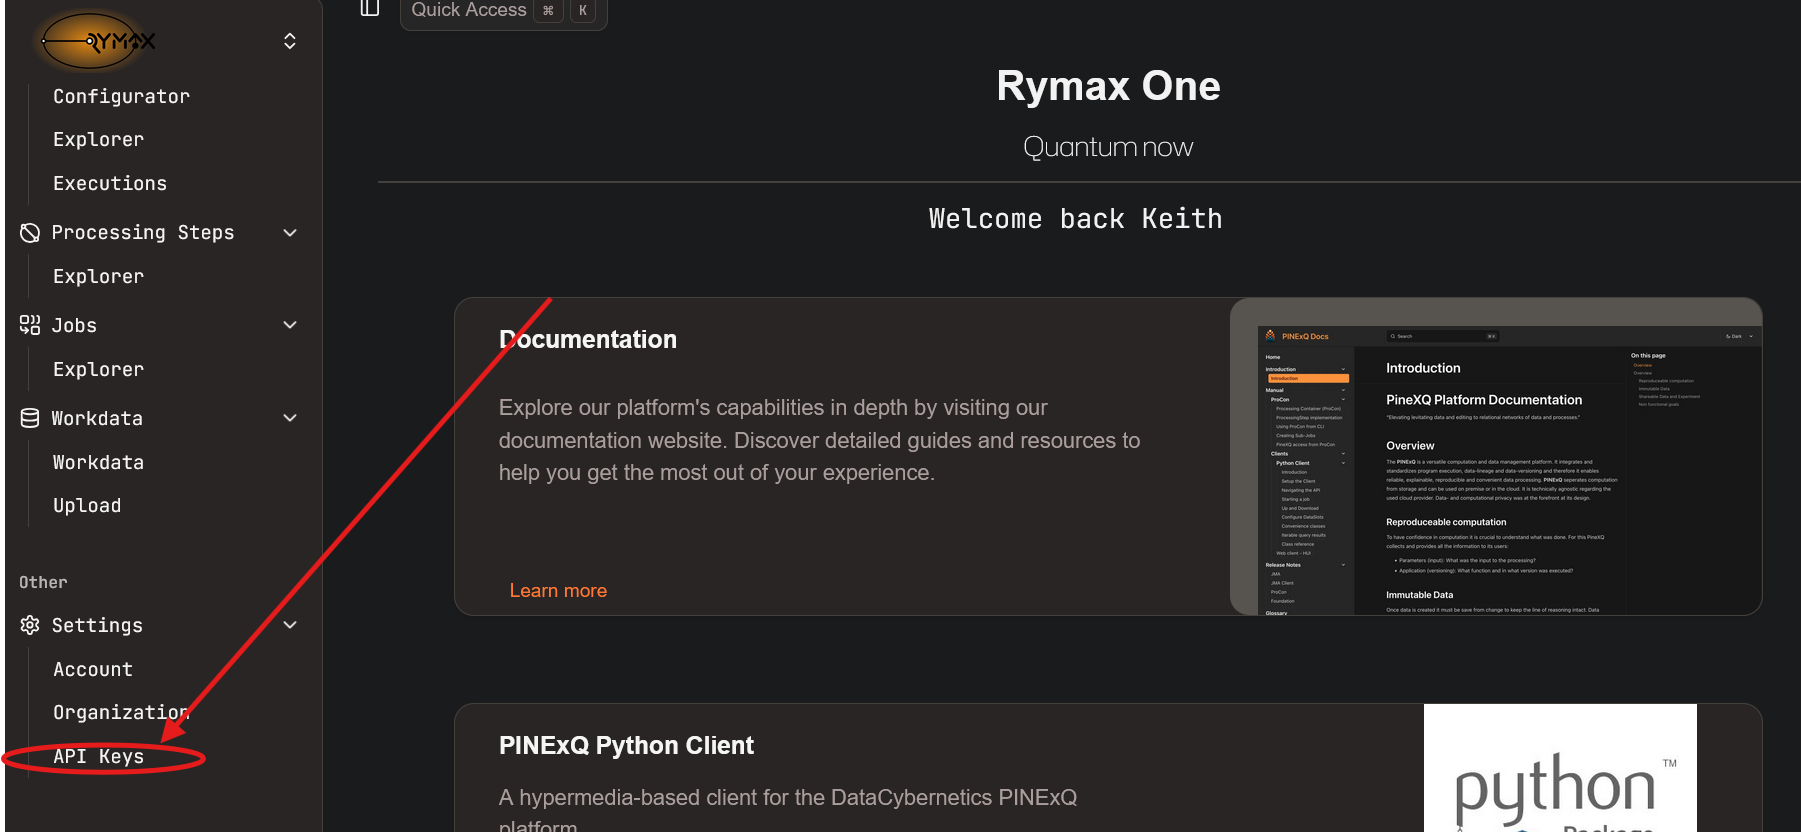Go to API Keys settings
Screen dimensions: 1801x832
99,757
